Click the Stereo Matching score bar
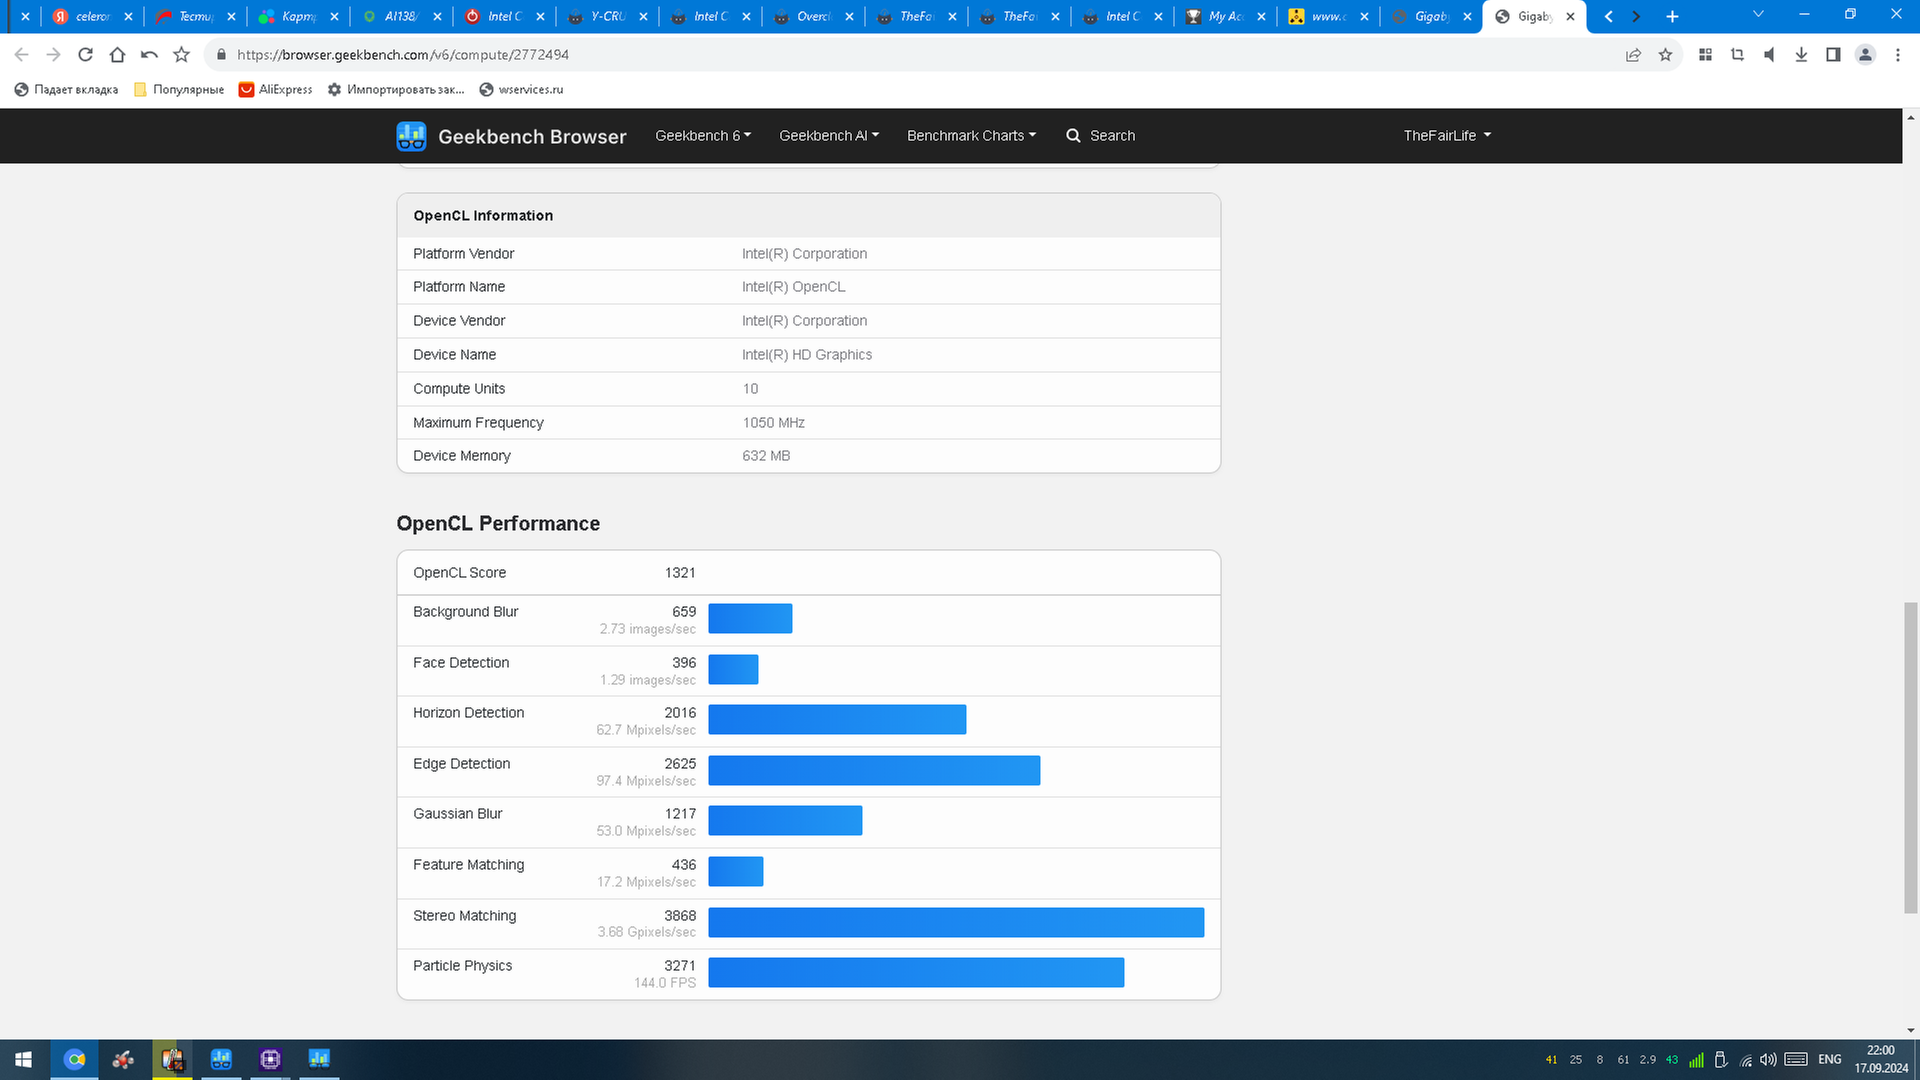Screen dimensions: 1920x1080 tap(956, 922)
